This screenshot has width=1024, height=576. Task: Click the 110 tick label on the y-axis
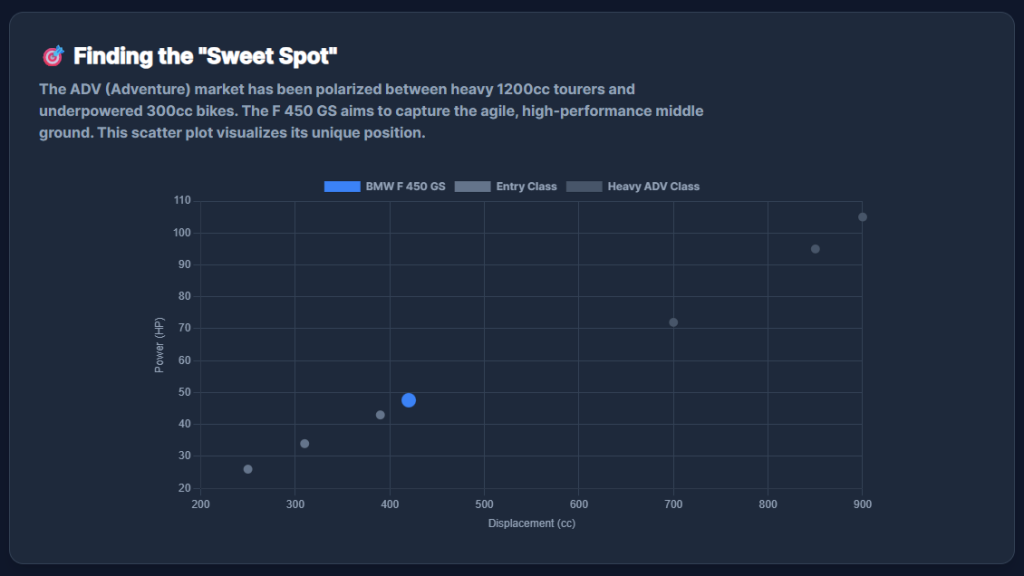pos(181,201)
